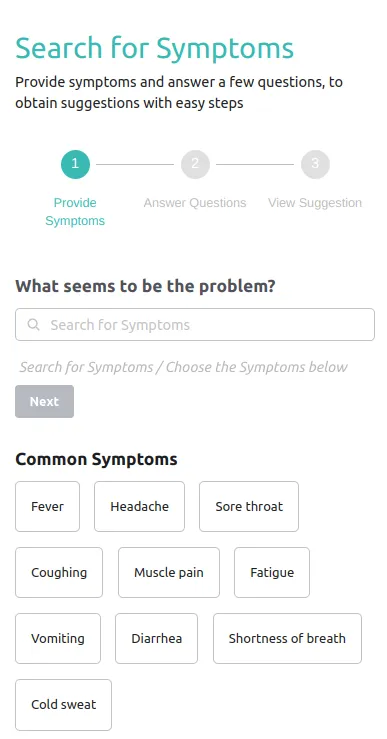Select step 1 circle indicator
Viewport: 387px width, 739px height.
(75, 164)
